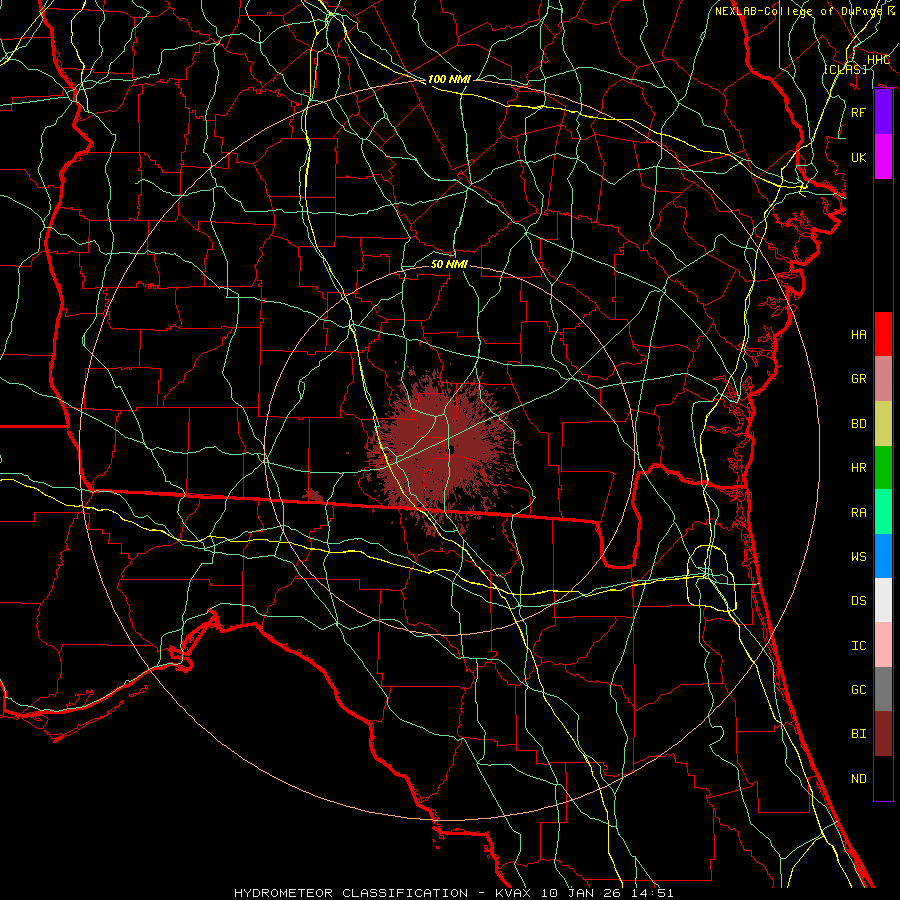Viewport: 900px width, 900px height.
Task: Select the GC gray legend swatch
Action: [x=883, y=689]
